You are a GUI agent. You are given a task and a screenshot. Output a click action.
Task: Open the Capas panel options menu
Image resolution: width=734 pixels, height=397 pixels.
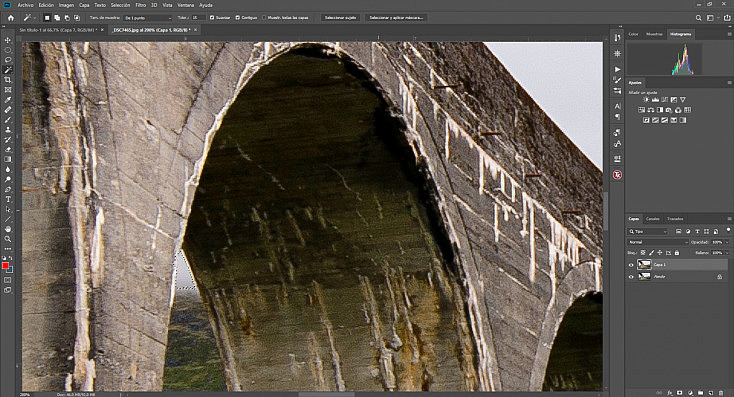(x=729, y=219)
